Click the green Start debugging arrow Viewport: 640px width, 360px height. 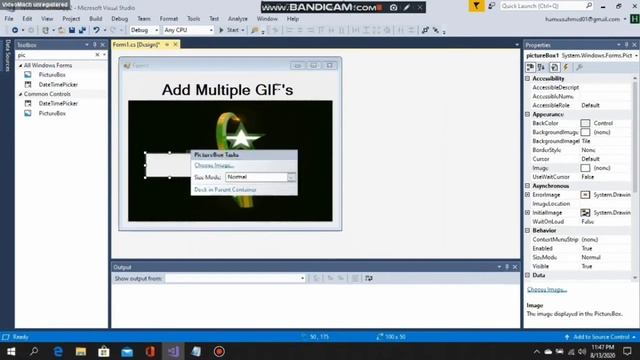[x=221, y=30]
